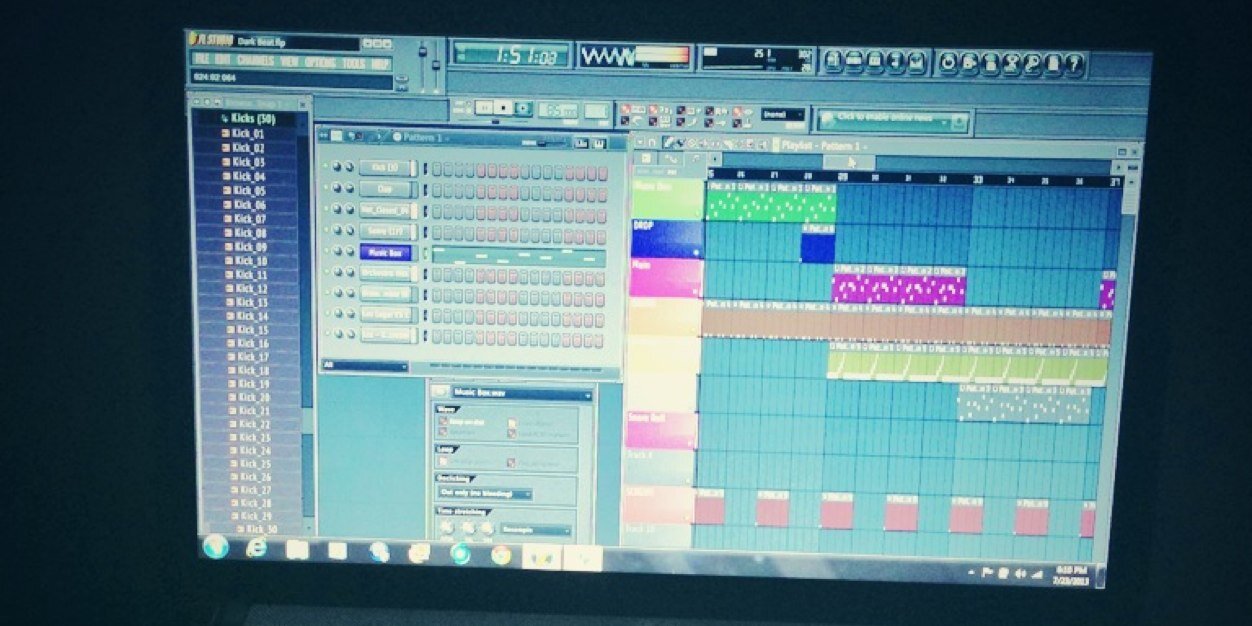The image size is (1252, 626).
Task: Open the declicking mode dropdown
Action: tap(485, 493)
